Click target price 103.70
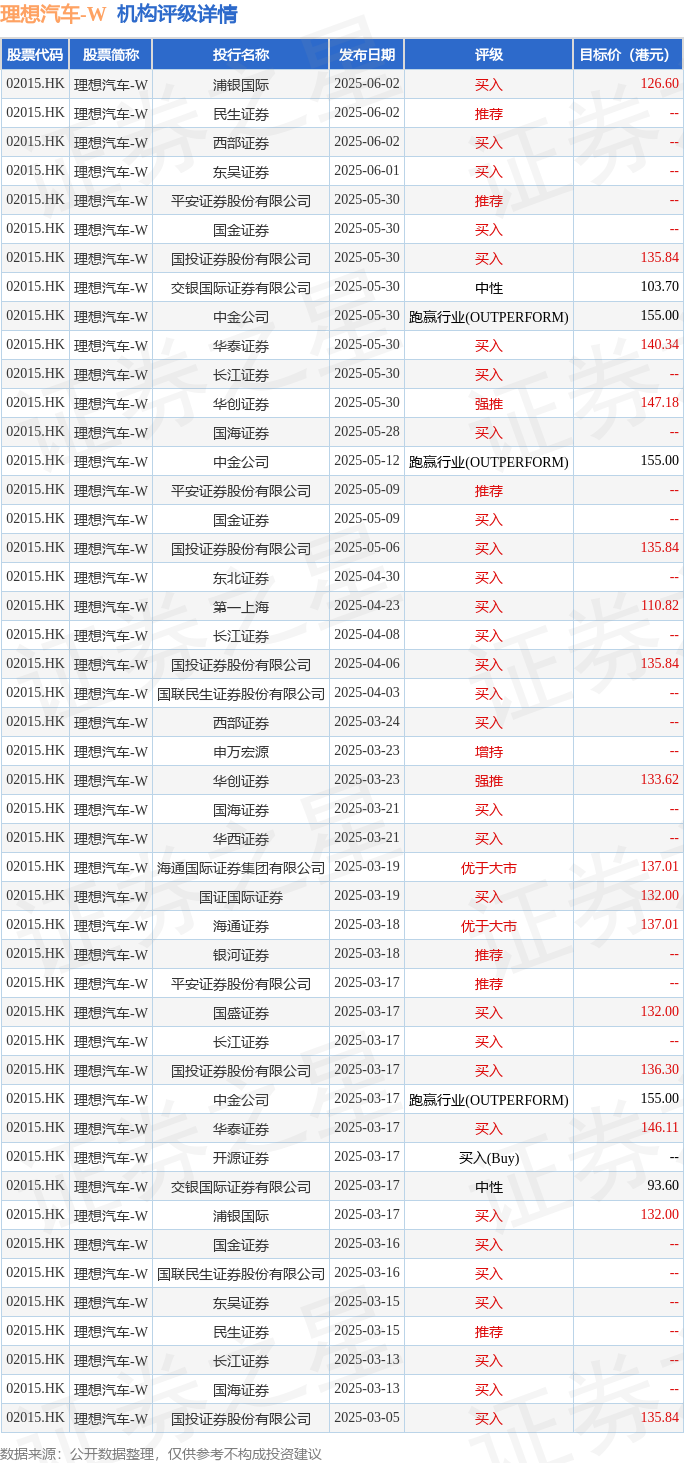684x1463 pixels. (x=660, y=287)
